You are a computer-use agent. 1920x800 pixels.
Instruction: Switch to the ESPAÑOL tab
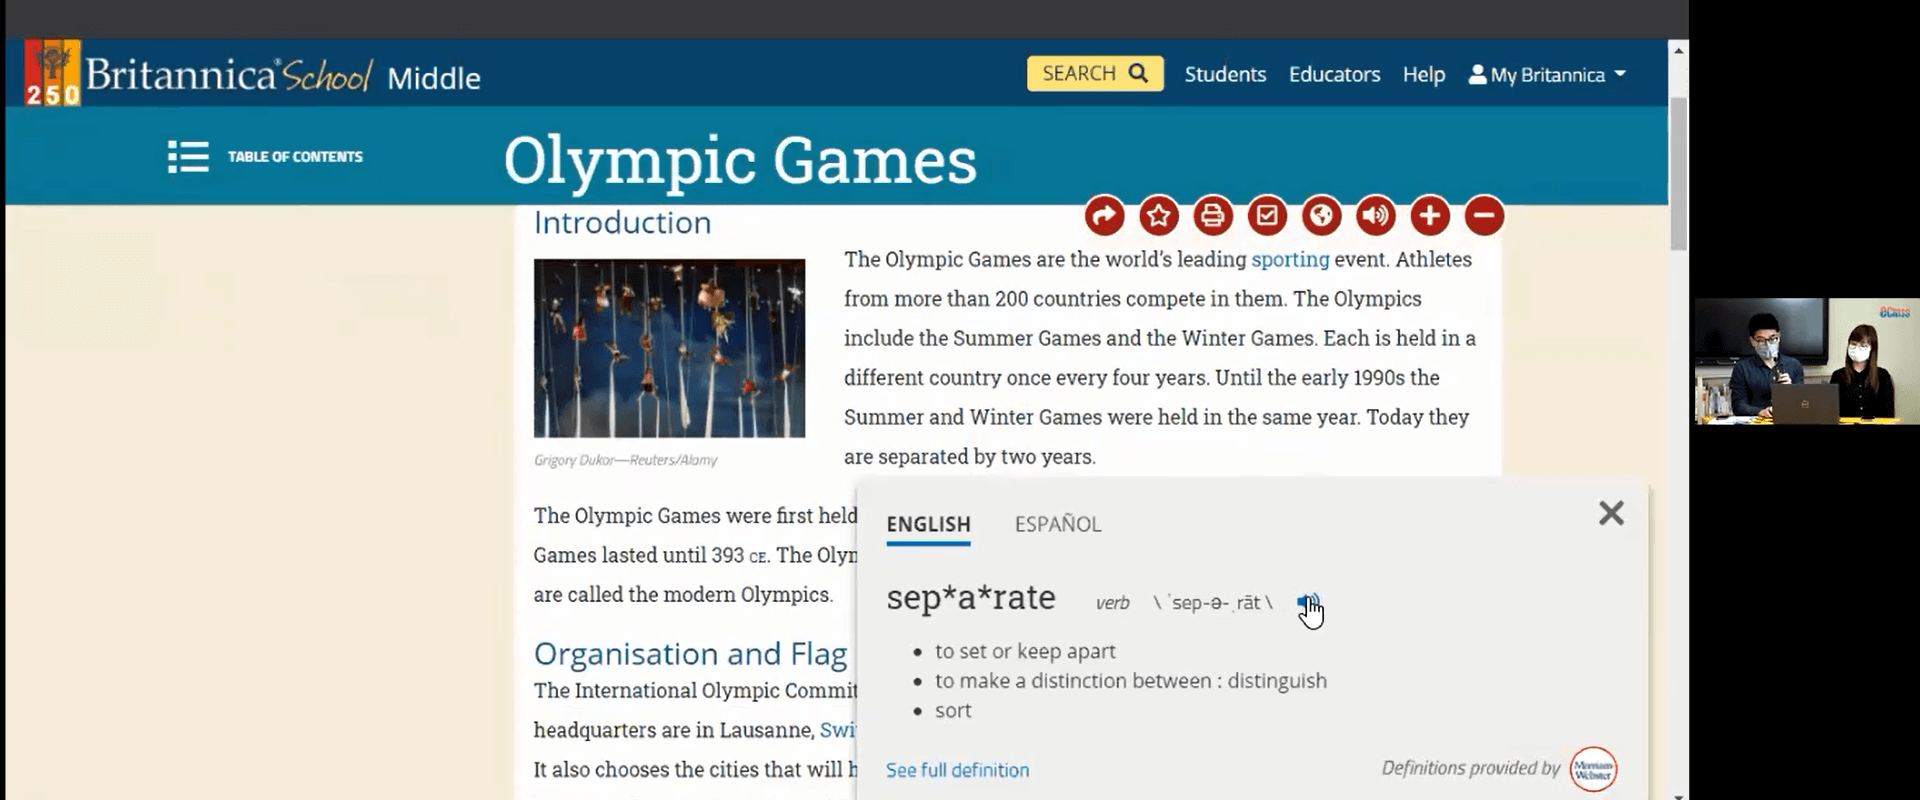(1058, 524)
